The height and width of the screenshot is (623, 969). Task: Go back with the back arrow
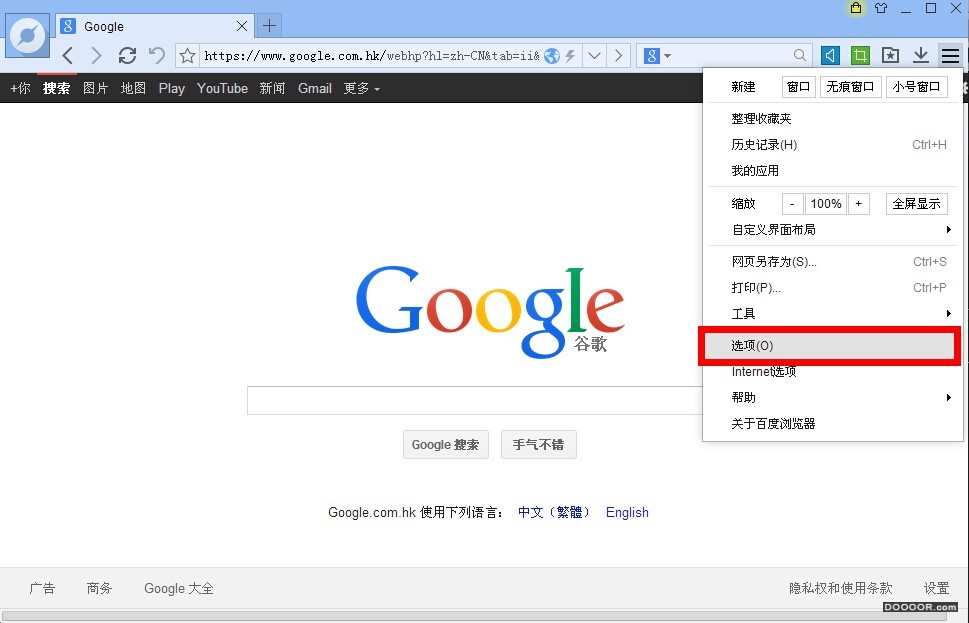[68, 56]
